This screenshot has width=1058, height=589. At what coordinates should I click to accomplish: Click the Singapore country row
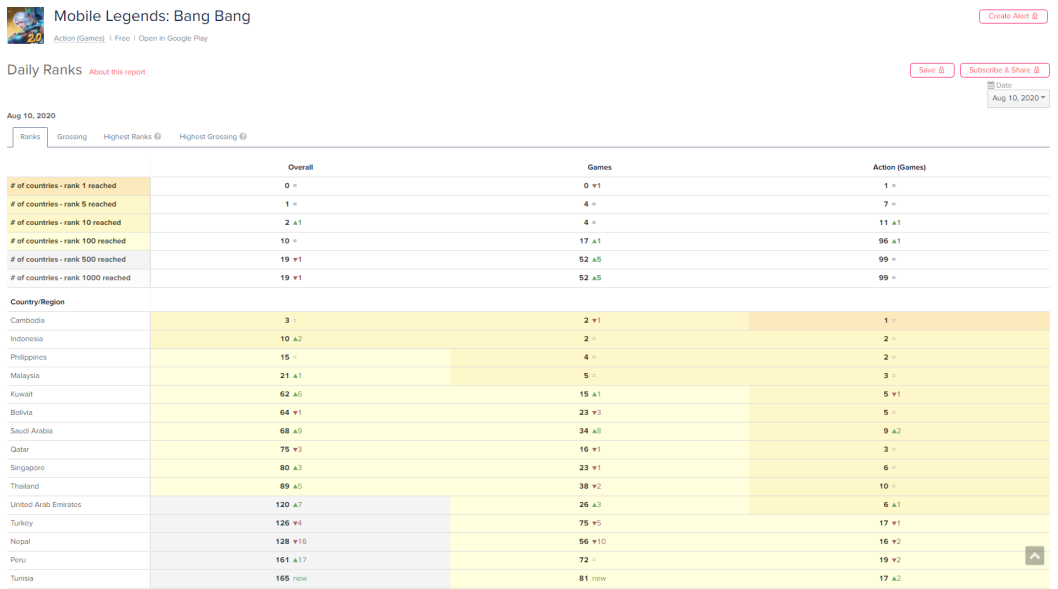528,468
